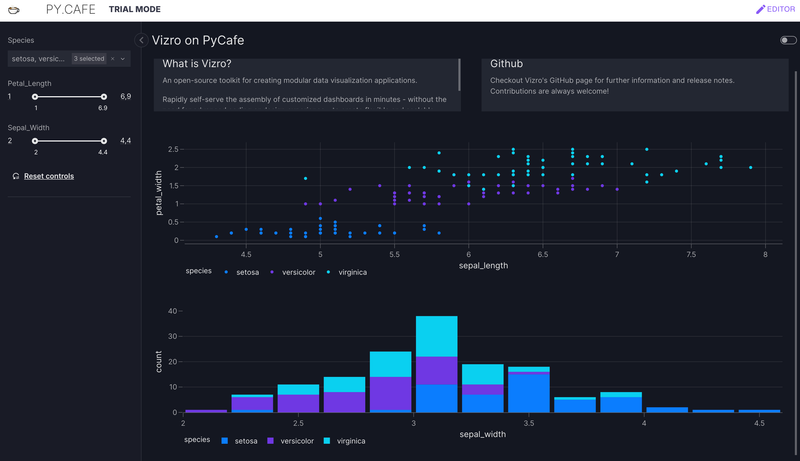This screenshot has width=800, height=461.
Task: Click the main page vertical scrollbar
Action: click(796, 263)
